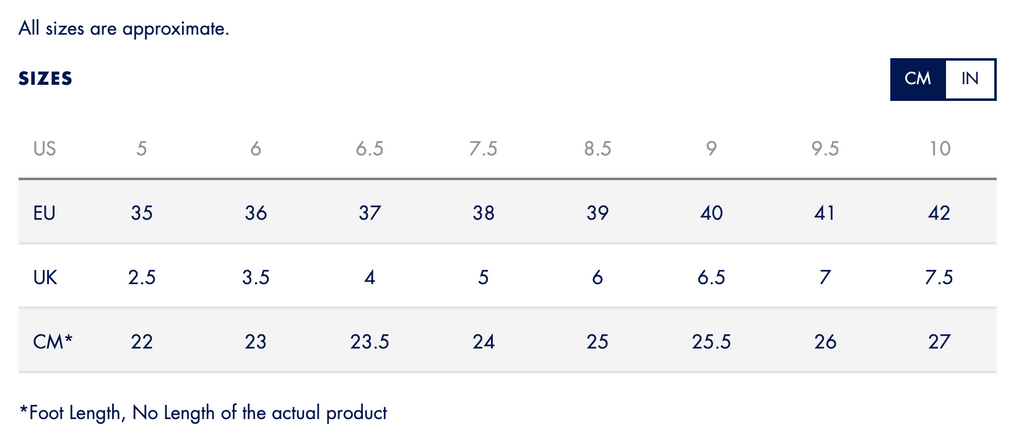Image resolution: width=1024 pixels, height=442 pixels.
Task: Select US size 9.5 column header
Action: pyautogui.click(x=825, y=149)
